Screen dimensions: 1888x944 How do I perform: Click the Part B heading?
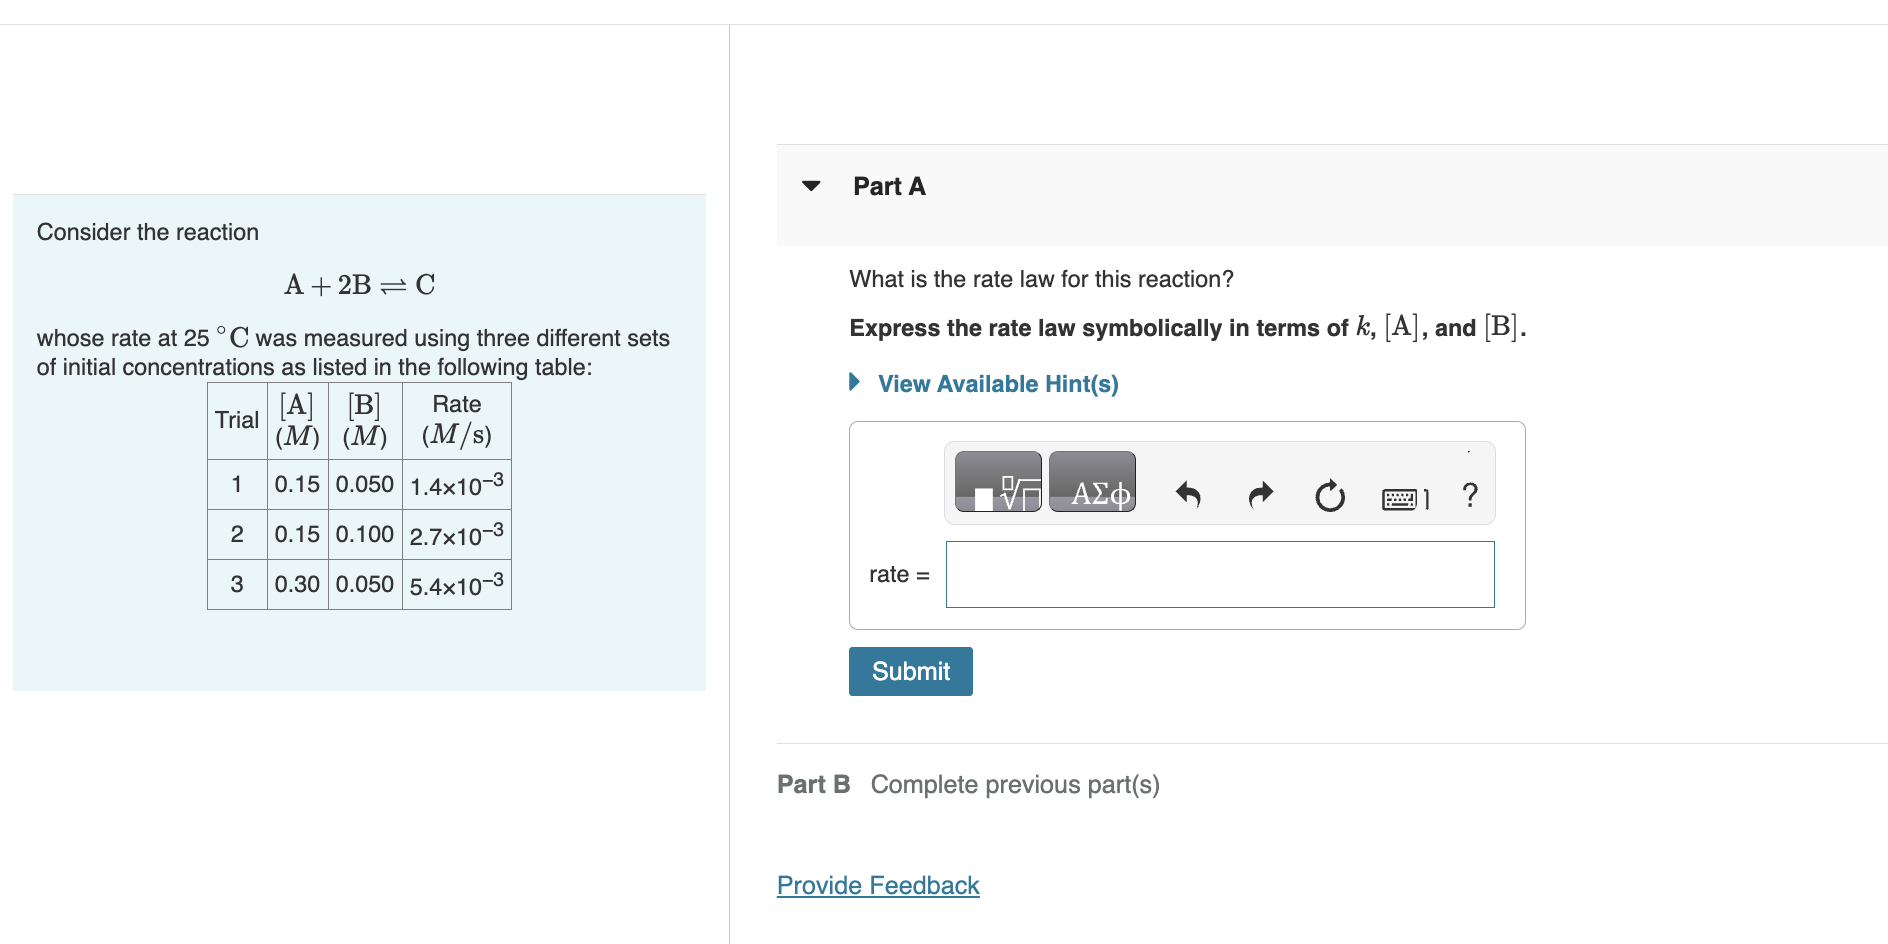coord(813,784)
